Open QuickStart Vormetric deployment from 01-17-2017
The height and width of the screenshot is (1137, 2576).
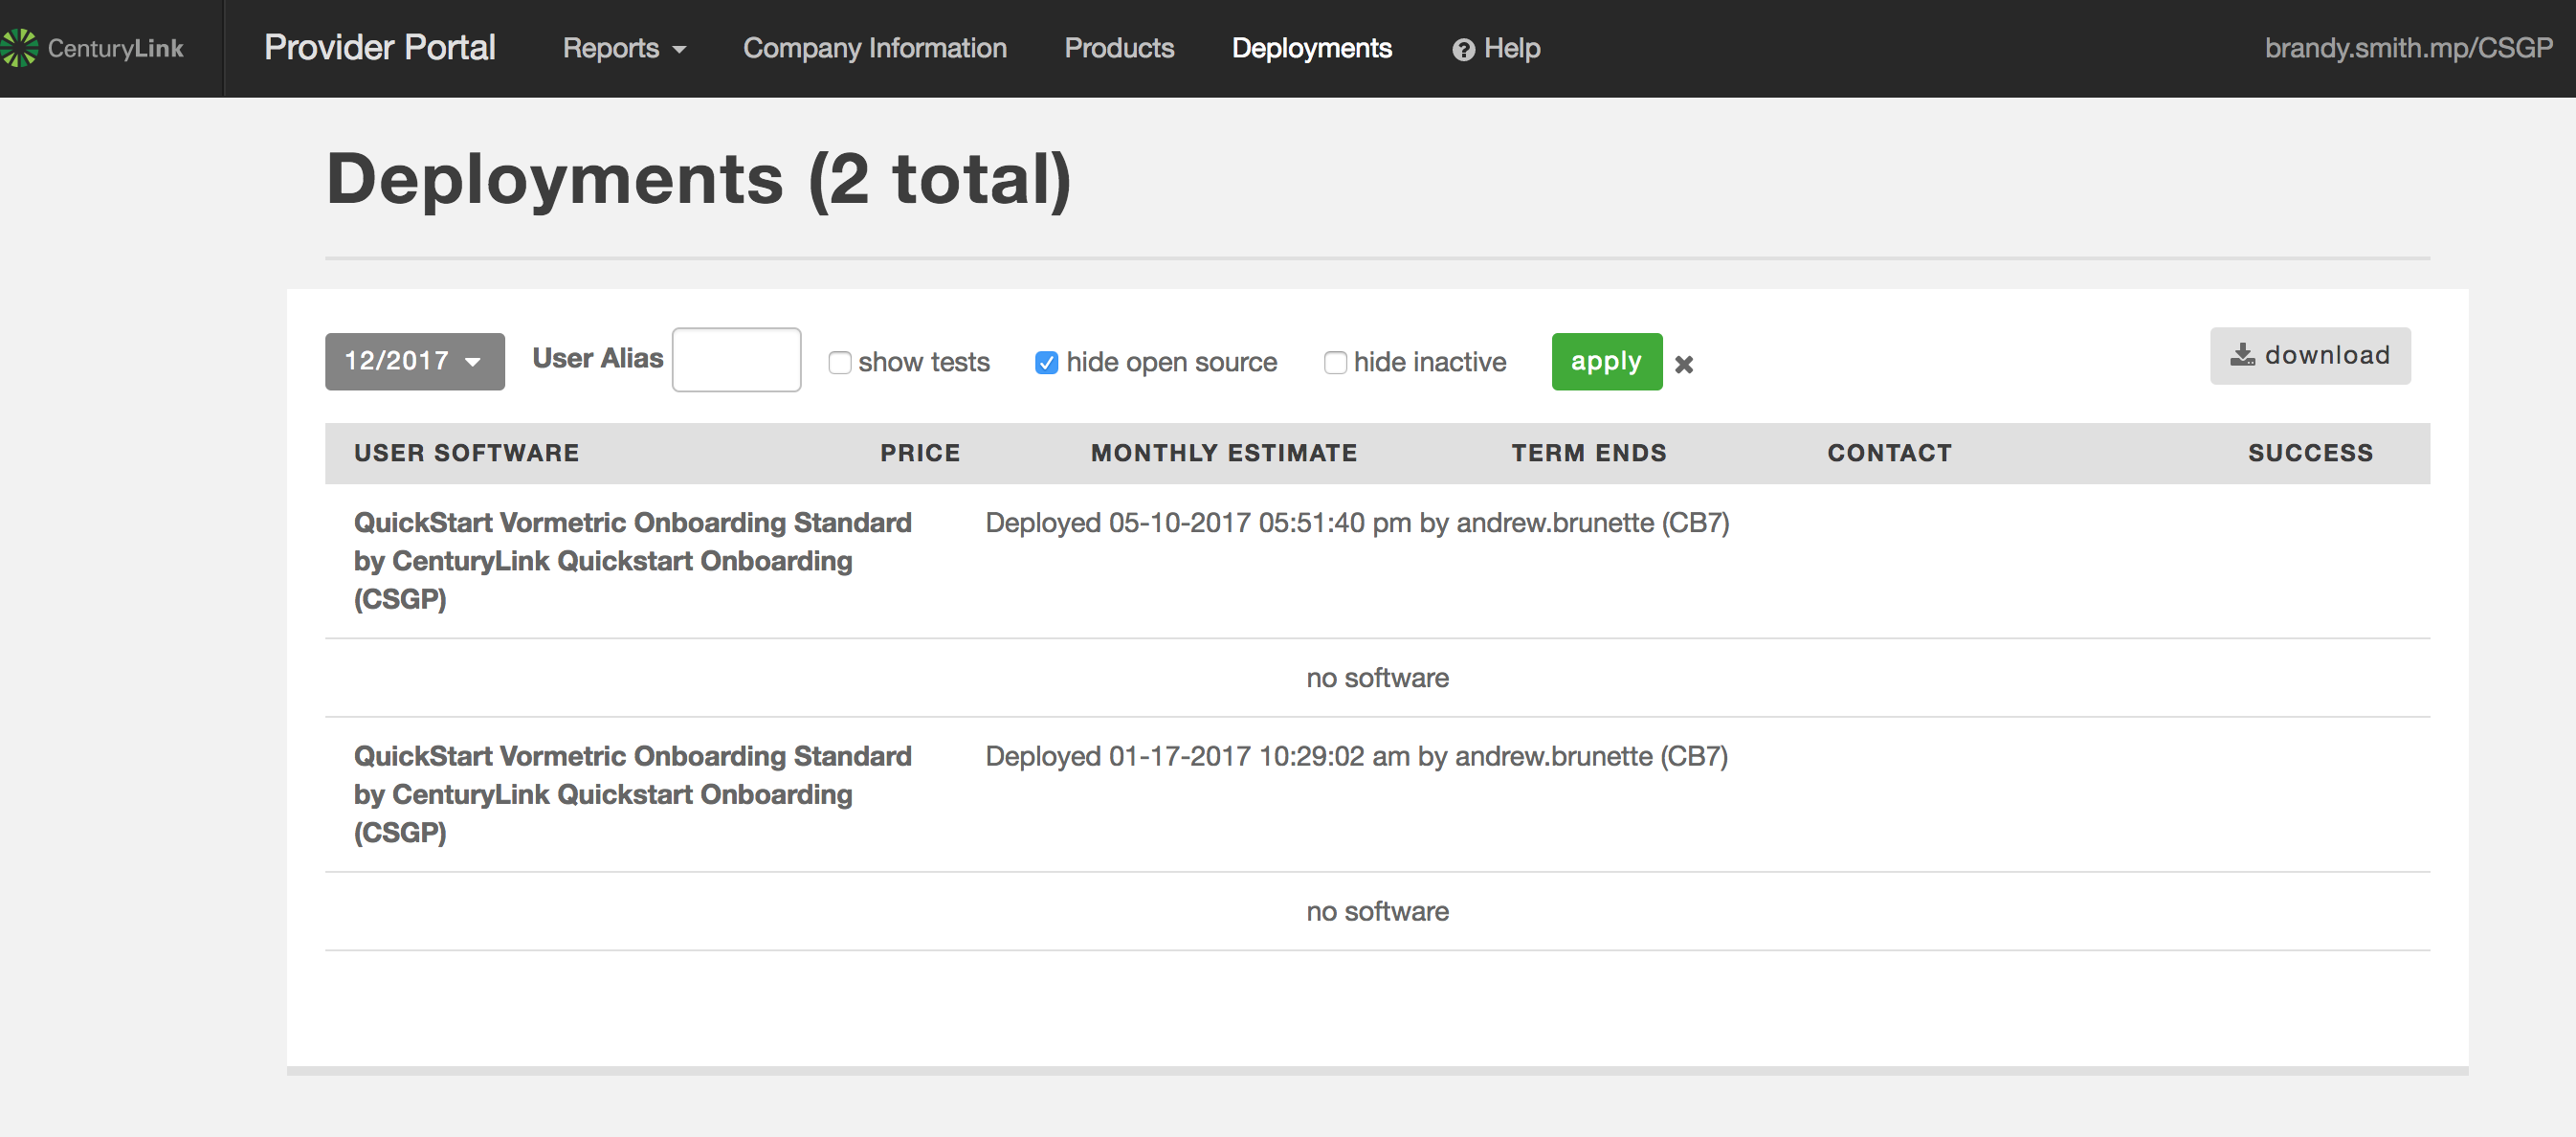point(632,793)
